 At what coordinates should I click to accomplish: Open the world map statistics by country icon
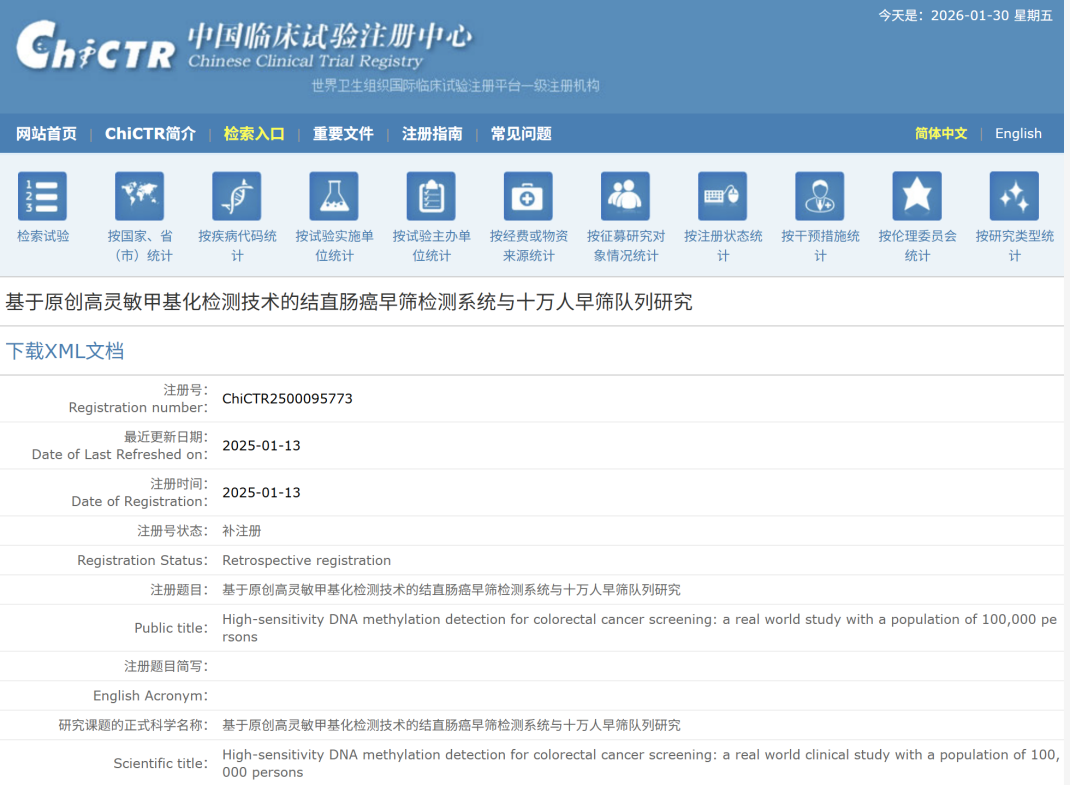pyautogui.click(x=140, y=196)
